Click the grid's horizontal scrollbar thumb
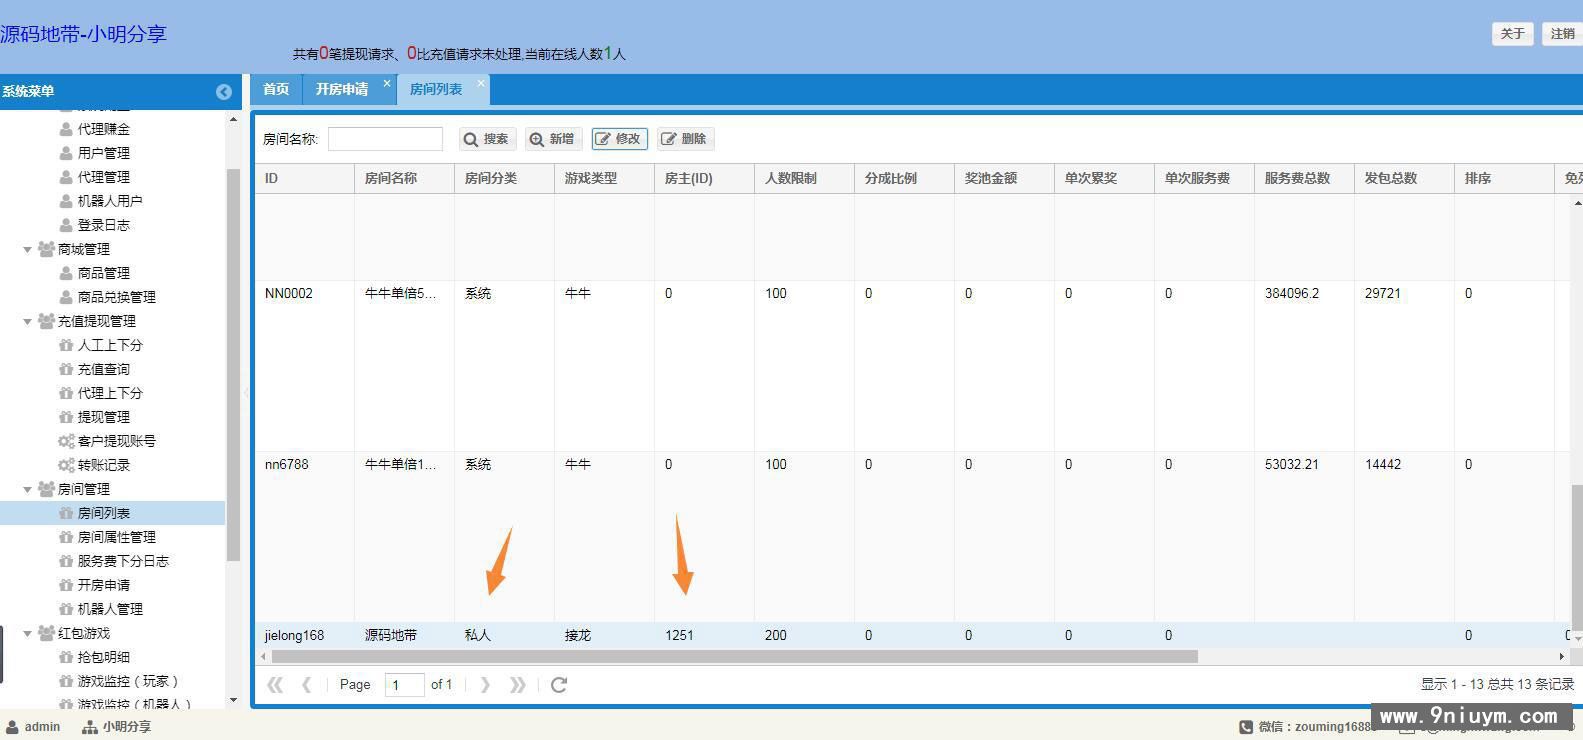This screenshot has height=740, width=1583. [735, 657]
